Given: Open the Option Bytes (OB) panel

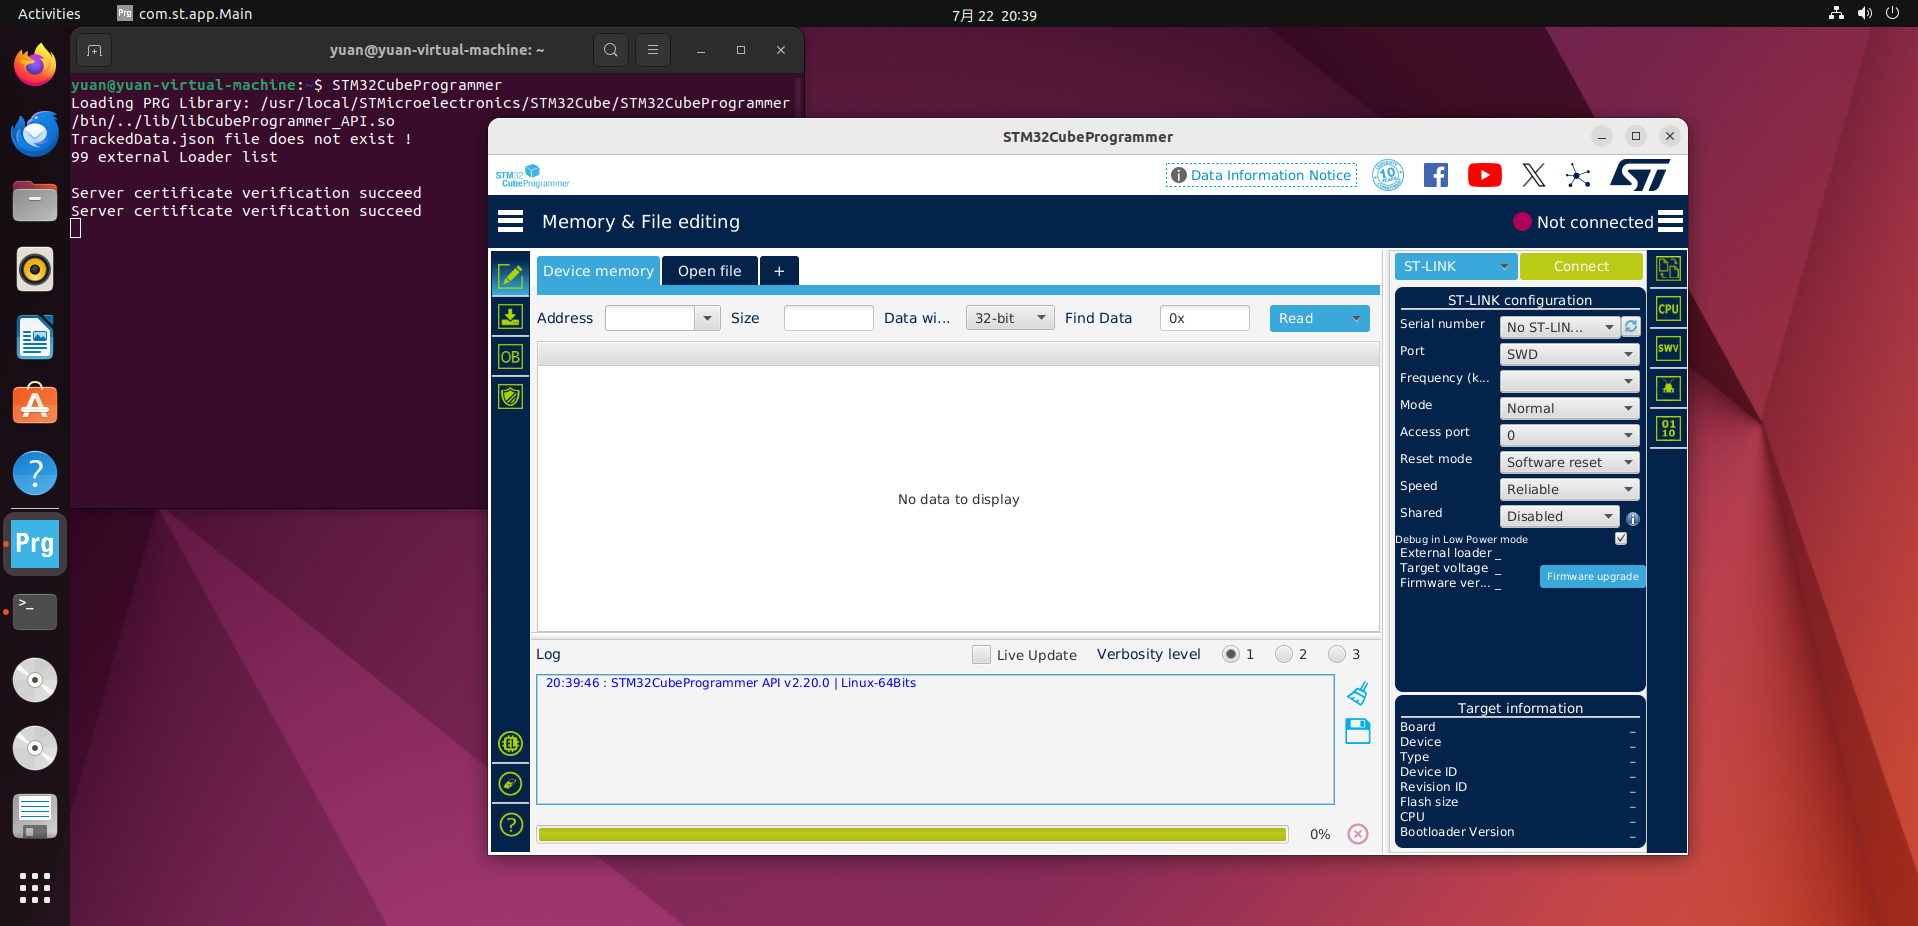Looking at the screenshot, I should 510,357.
